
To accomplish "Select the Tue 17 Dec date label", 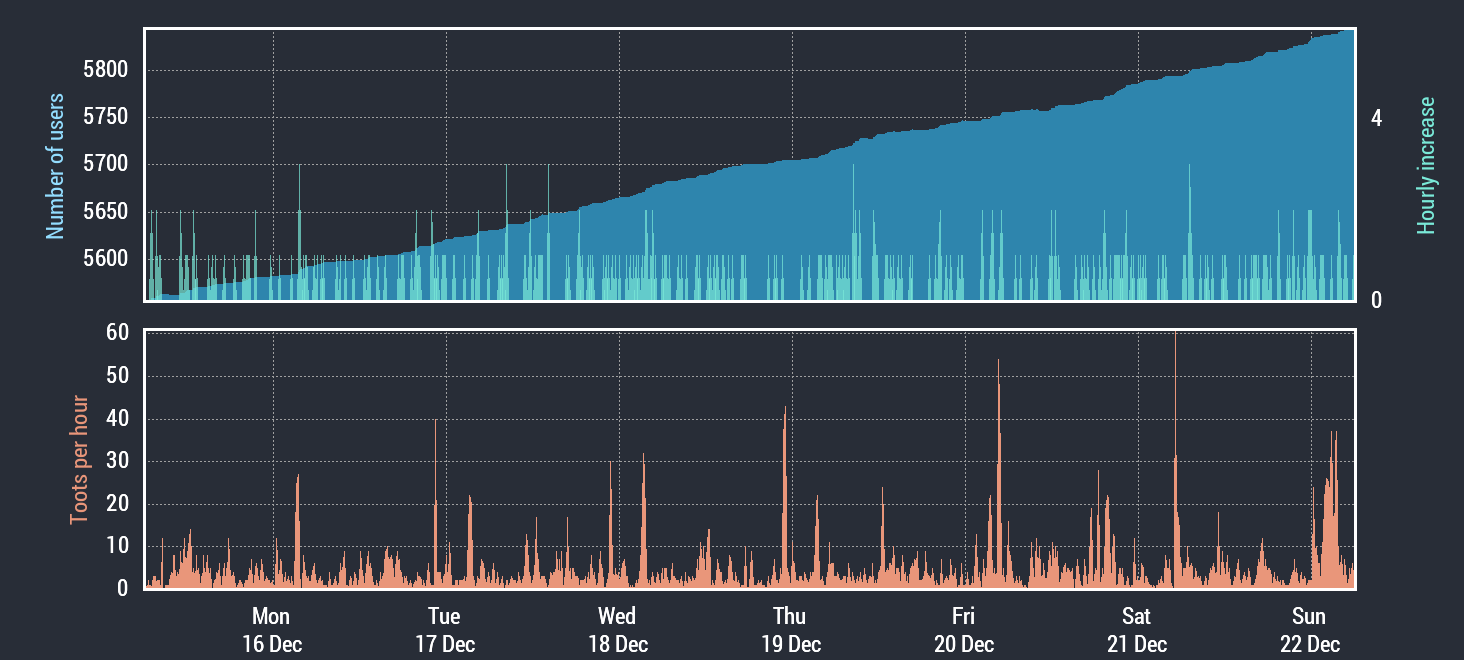I will pos(444,629).
